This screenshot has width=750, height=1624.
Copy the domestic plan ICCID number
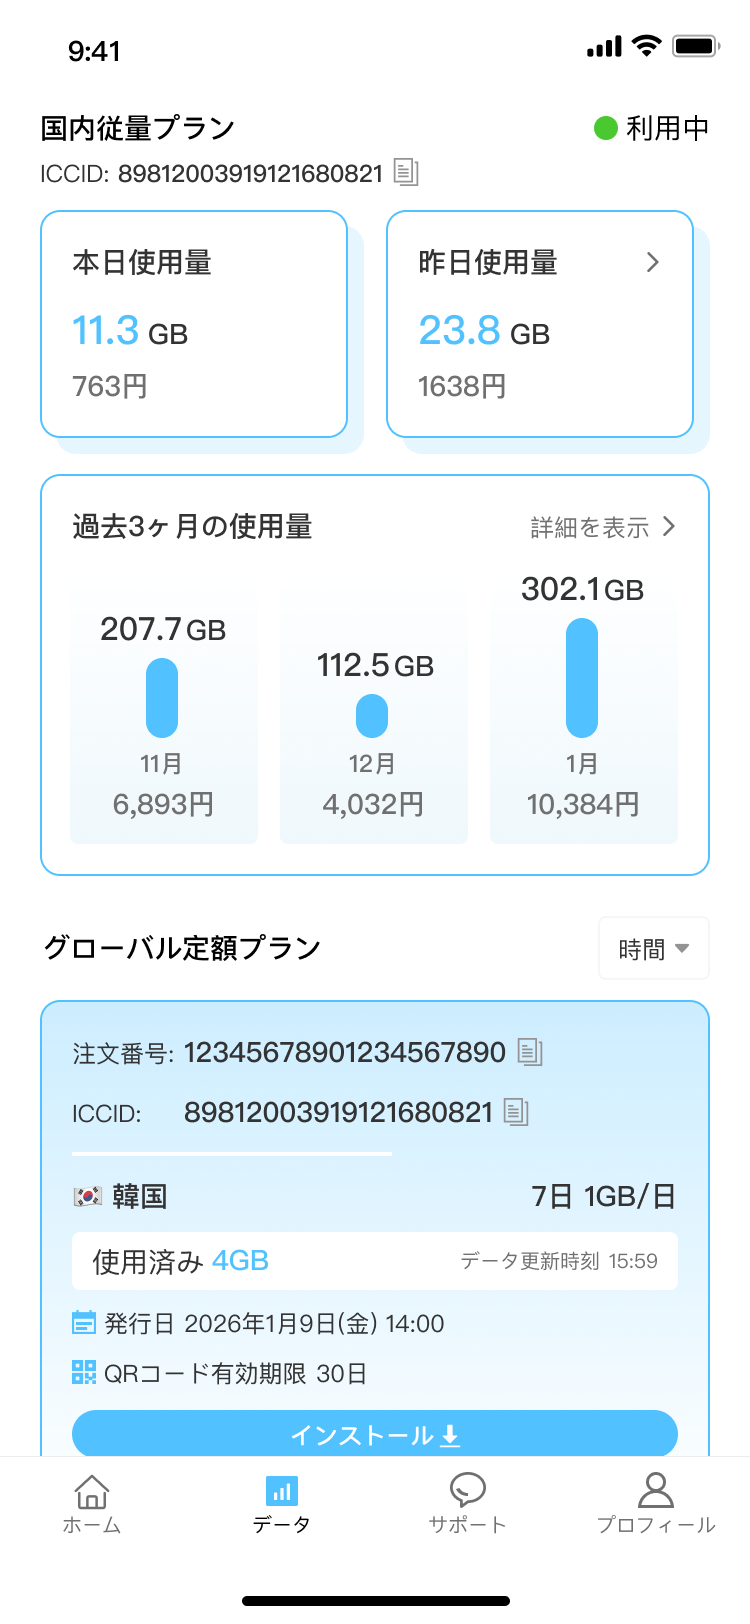click(x=405, y=173)
